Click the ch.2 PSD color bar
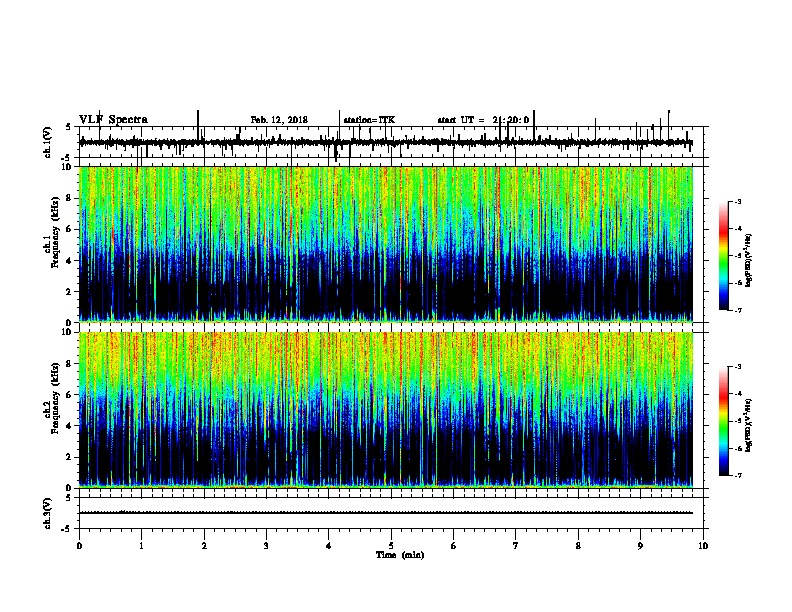The height and width of the screenshot is (612, 792). tap(724, 421)
